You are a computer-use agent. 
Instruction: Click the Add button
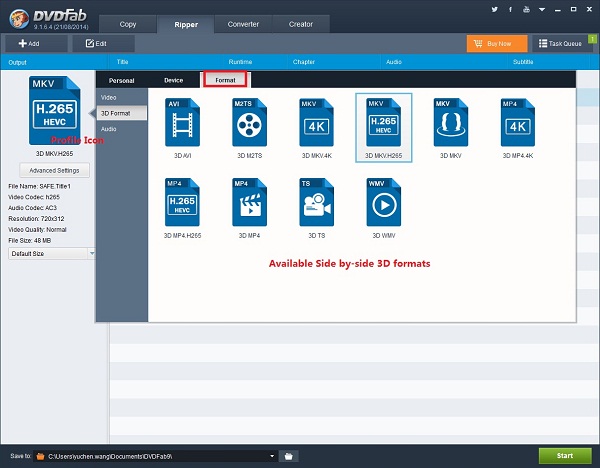[36, 44]
